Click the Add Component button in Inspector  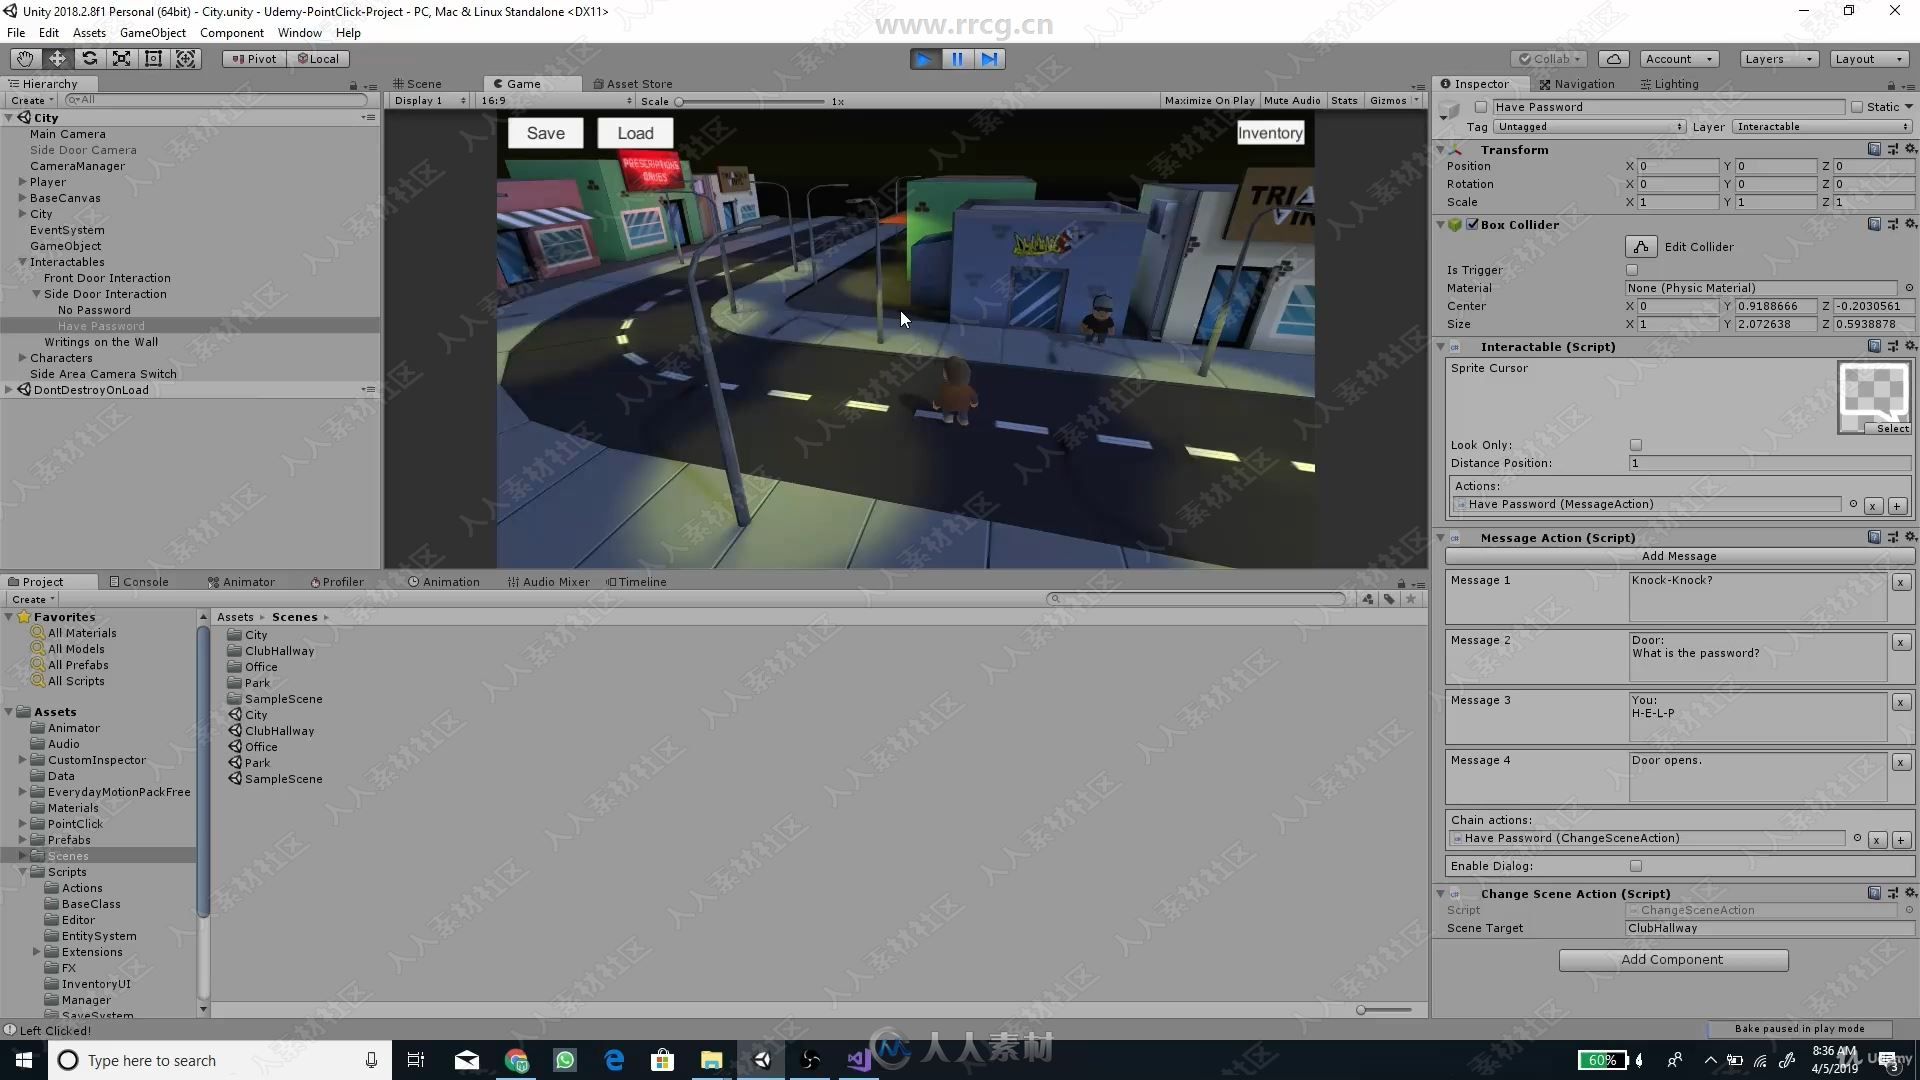point(1672,959)
